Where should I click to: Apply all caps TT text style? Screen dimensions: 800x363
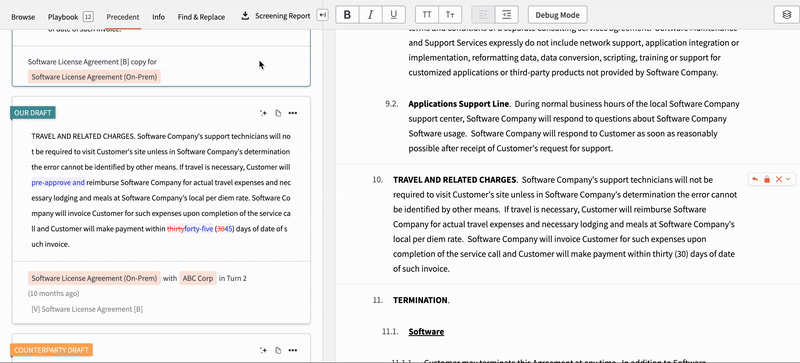click(427, 15)
